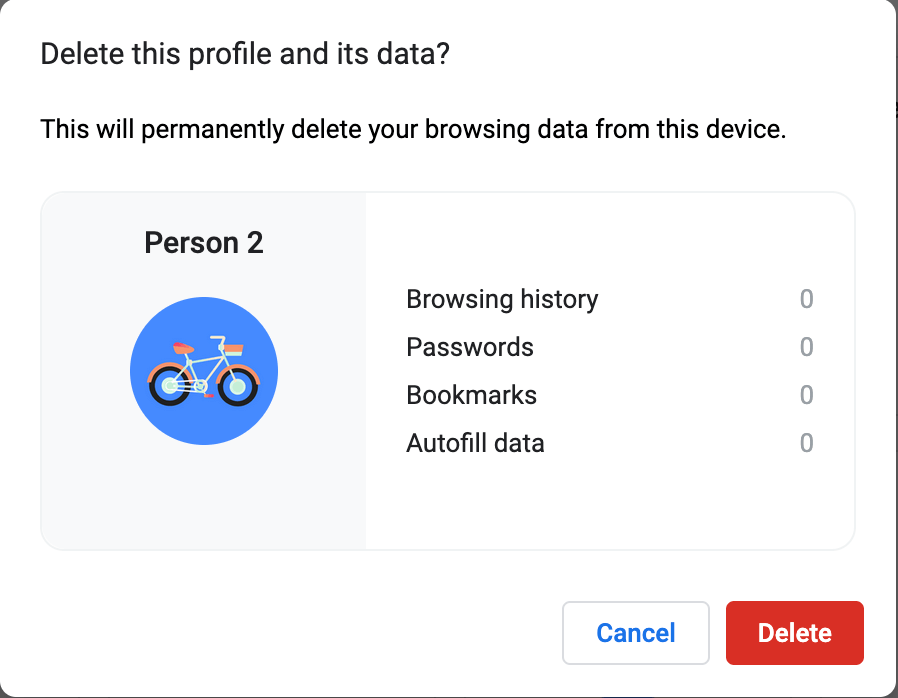Click the Bookmarks label
Screen dimensions: 898x698
coord(471,395)
